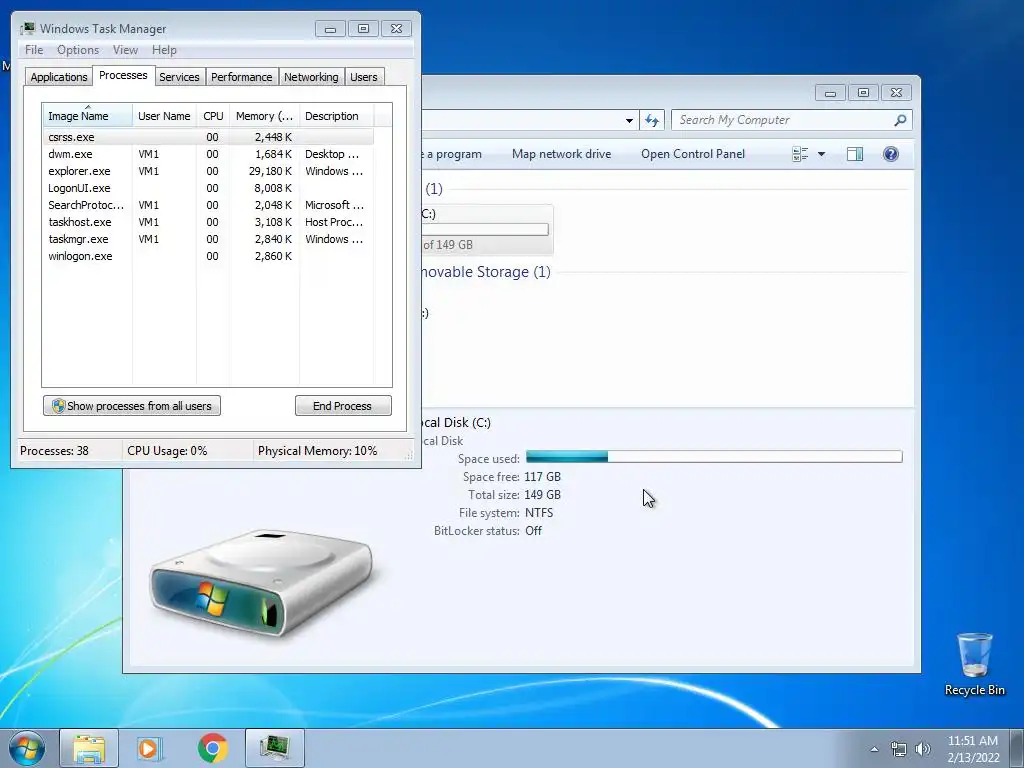This screenshot has width=1024, height=768.
Task: Maximize the Explorer window
Action: [x=863, y=93]
